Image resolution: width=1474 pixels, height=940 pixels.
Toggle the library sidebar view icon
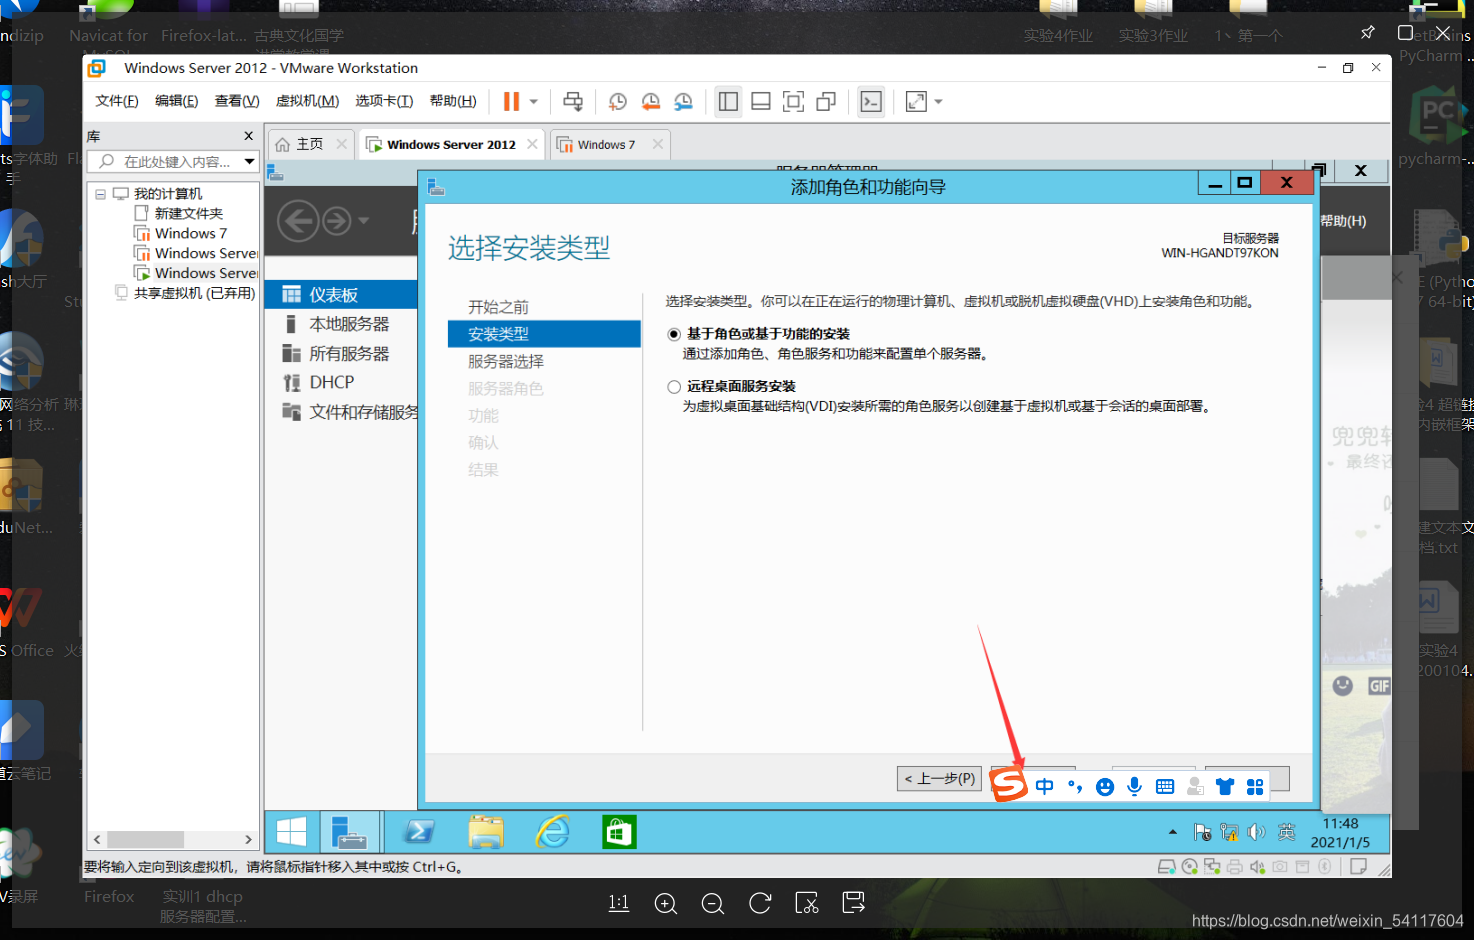click(728, 101)
